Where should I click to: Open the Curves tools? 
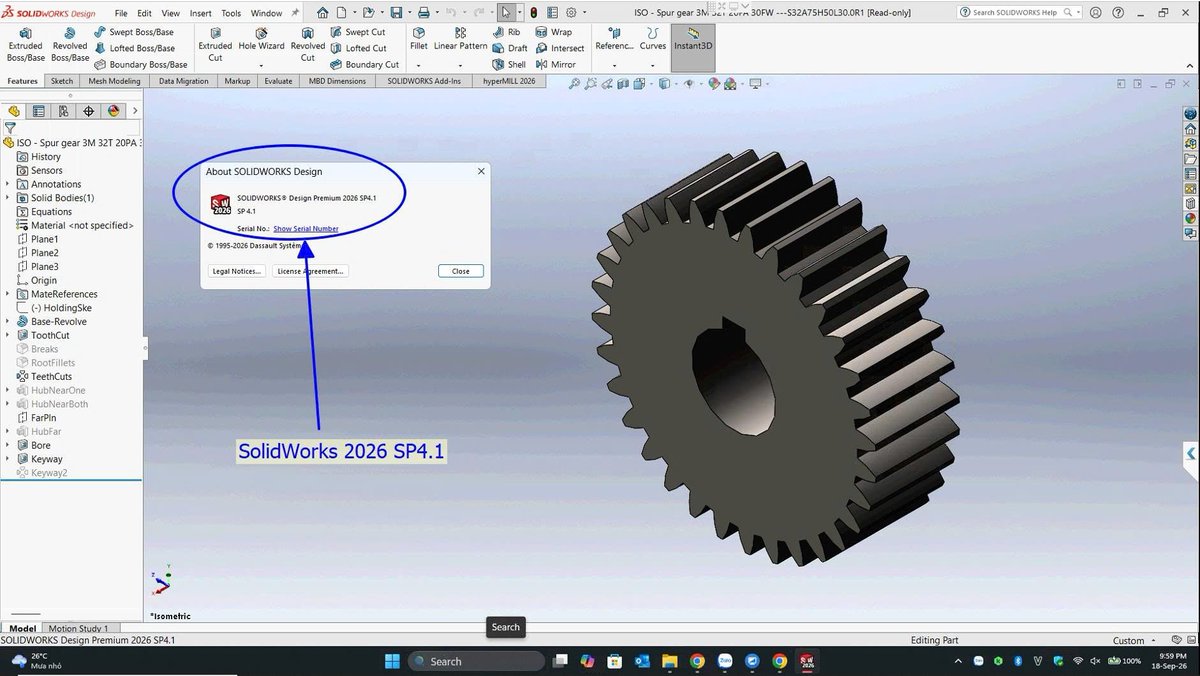click(x=653, y=40)
